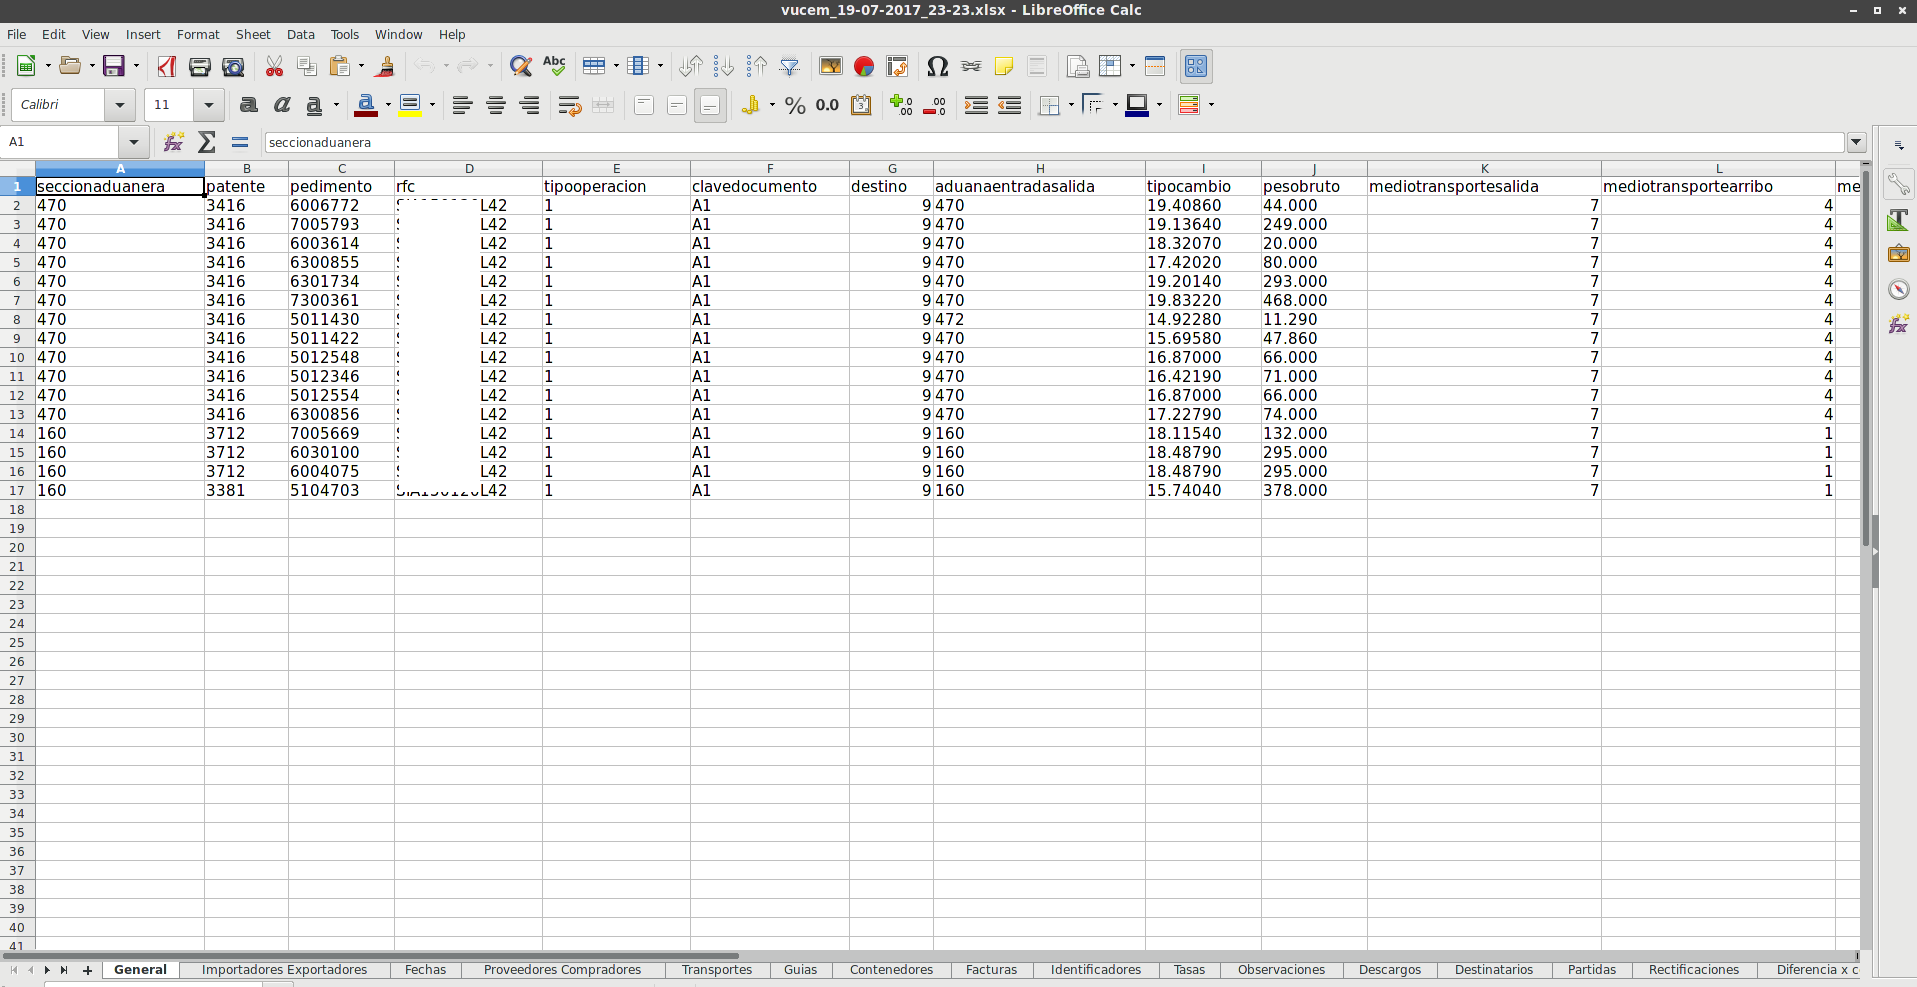Image resolution: width=1917 pixels, height=987 pixels.
Task: Click the AutoFilter funnel icon
Action: click(x=790, y=67)
